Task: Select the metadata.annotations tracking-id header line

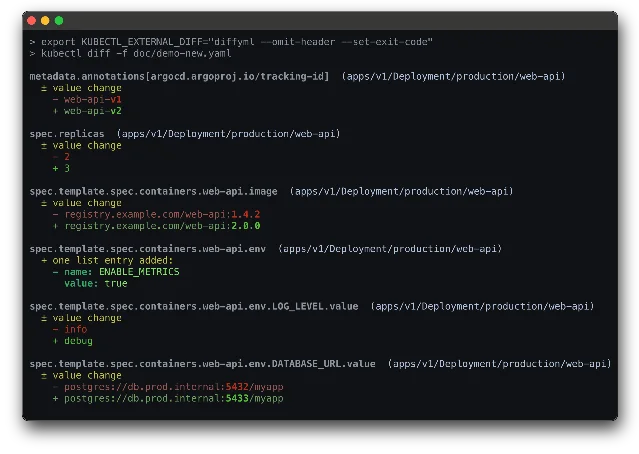Action: pyautogui.click(x=297, y=76)
